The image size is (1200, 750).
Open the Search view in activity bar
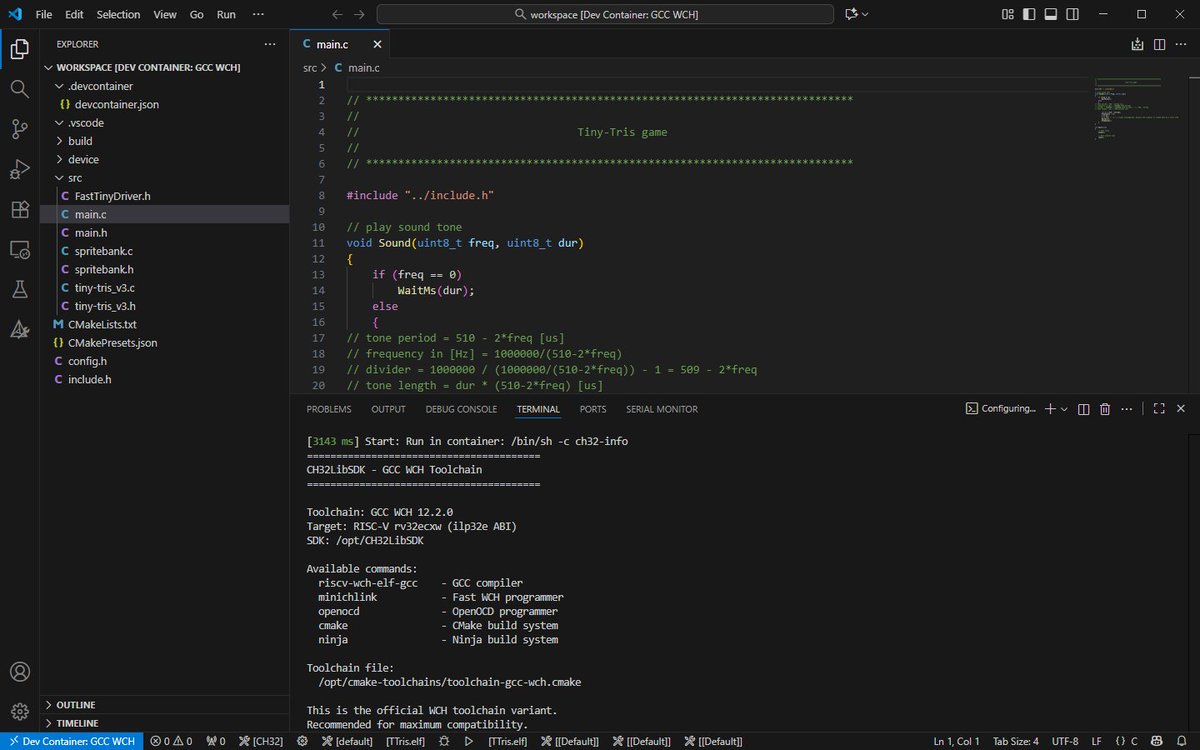(x=19, y=88)
